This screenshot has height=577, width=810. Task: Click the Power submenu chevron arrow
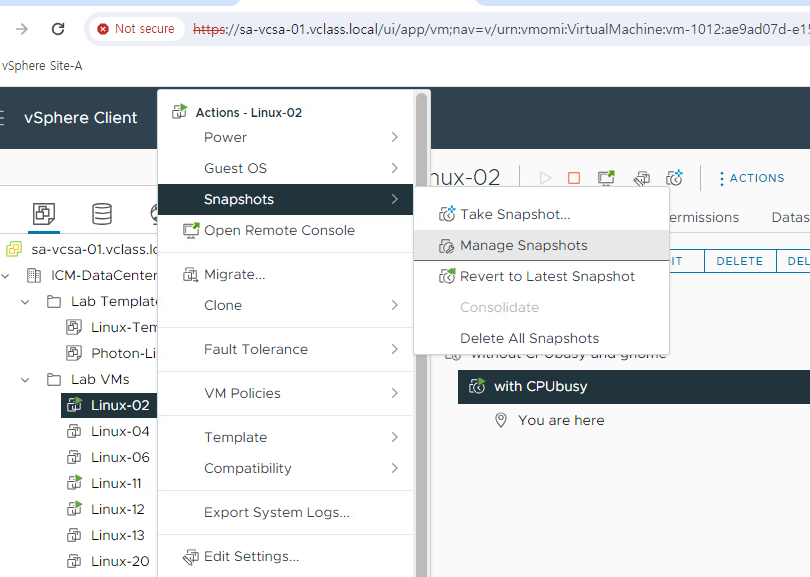[395, 137]
